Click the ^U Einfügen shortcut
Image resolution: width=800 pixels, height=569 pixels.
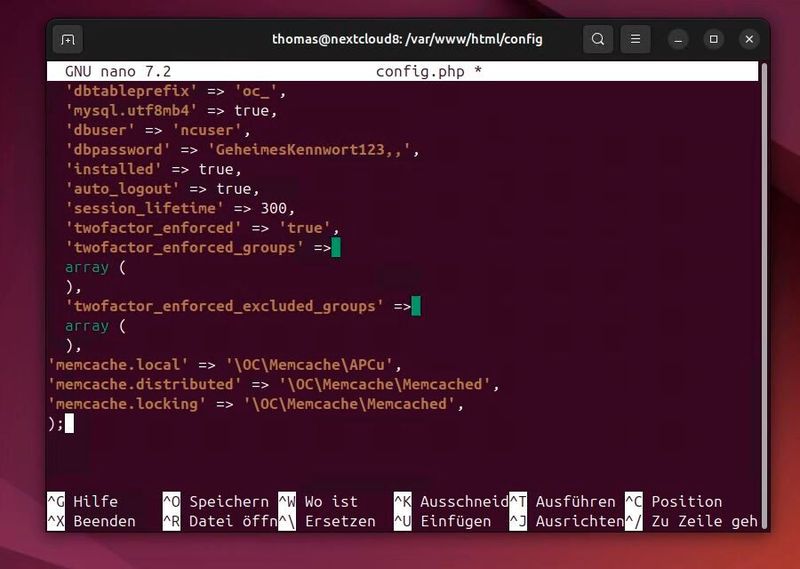point(442,522)
